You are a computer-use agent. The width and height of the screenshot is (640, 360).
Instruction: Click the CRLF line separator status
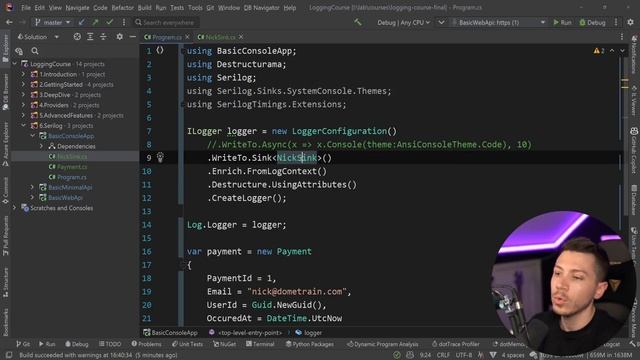click(443, 355)
